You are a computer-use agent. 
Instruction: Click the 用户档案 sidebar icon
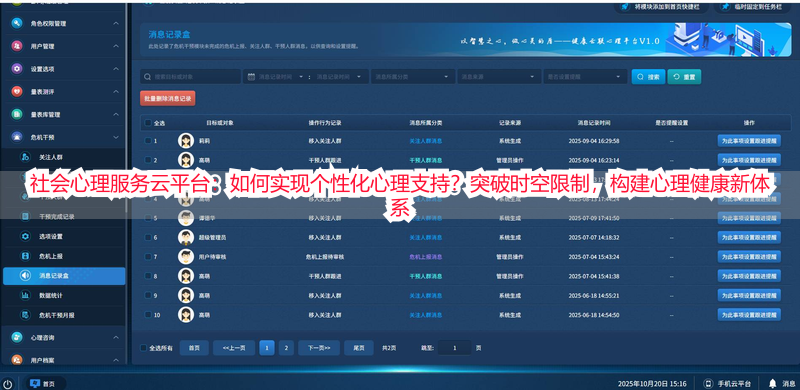click(17, 360)
